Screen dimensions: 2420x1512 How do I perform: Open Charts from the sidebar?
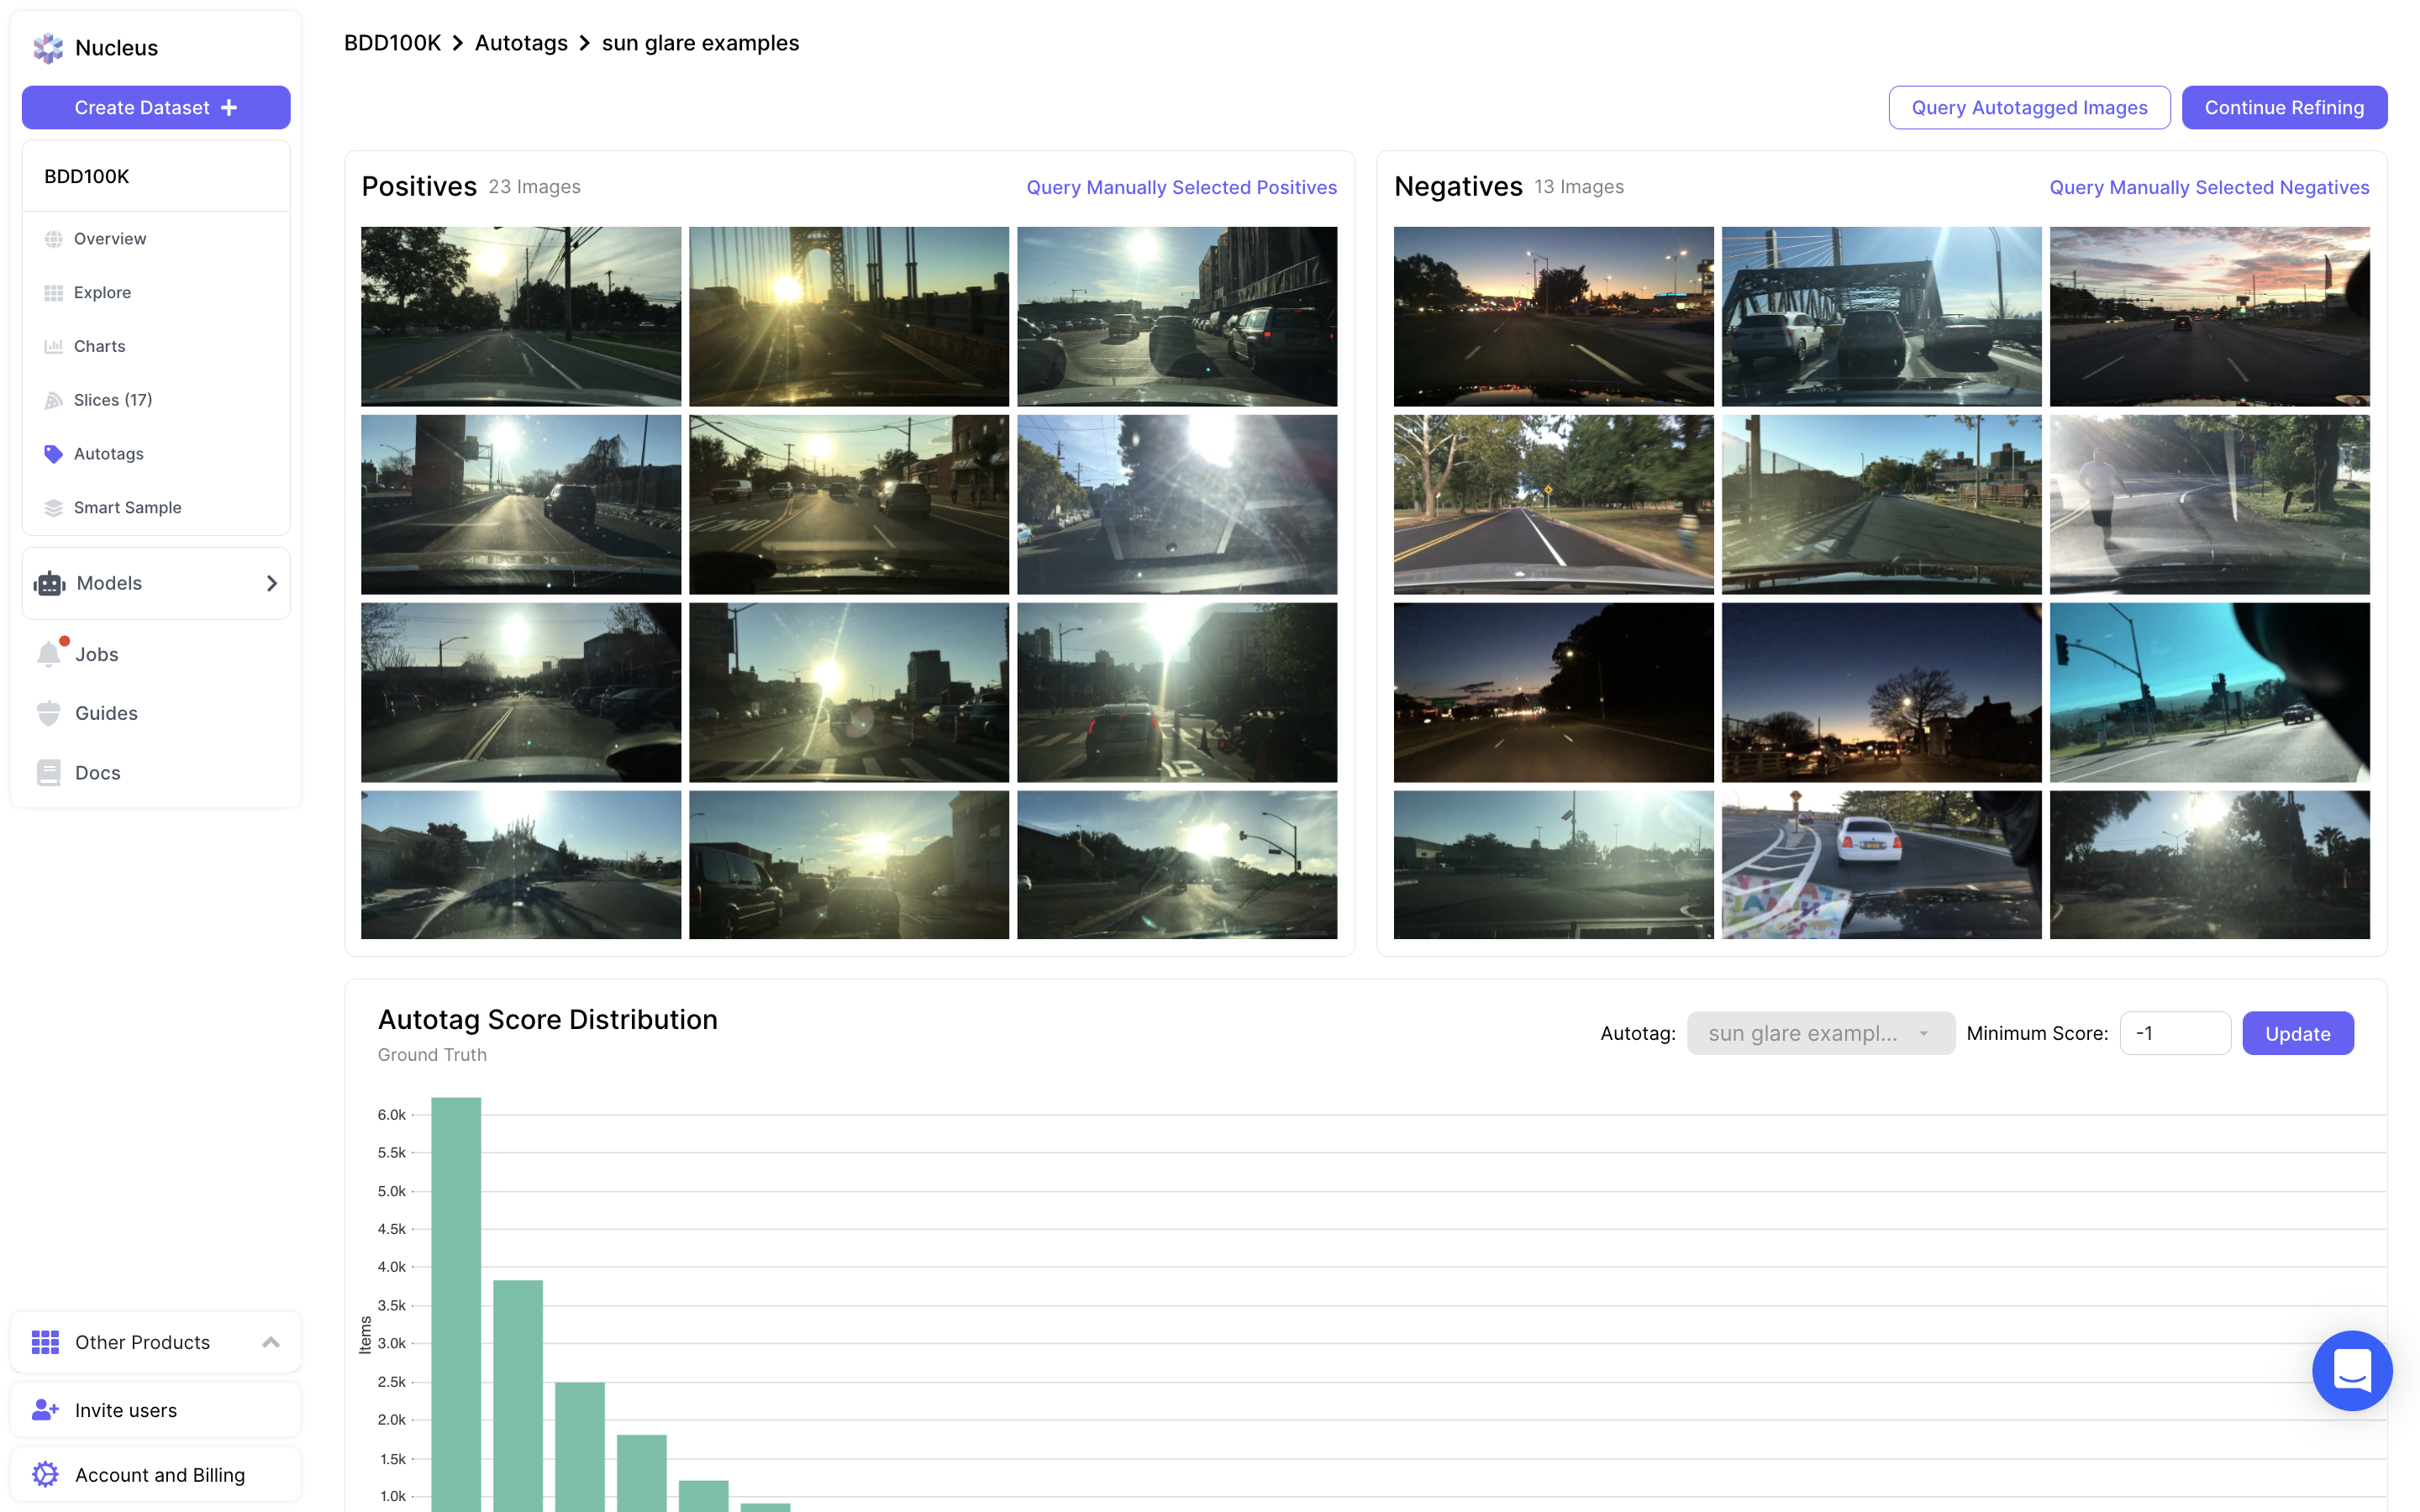click(99, 346)
